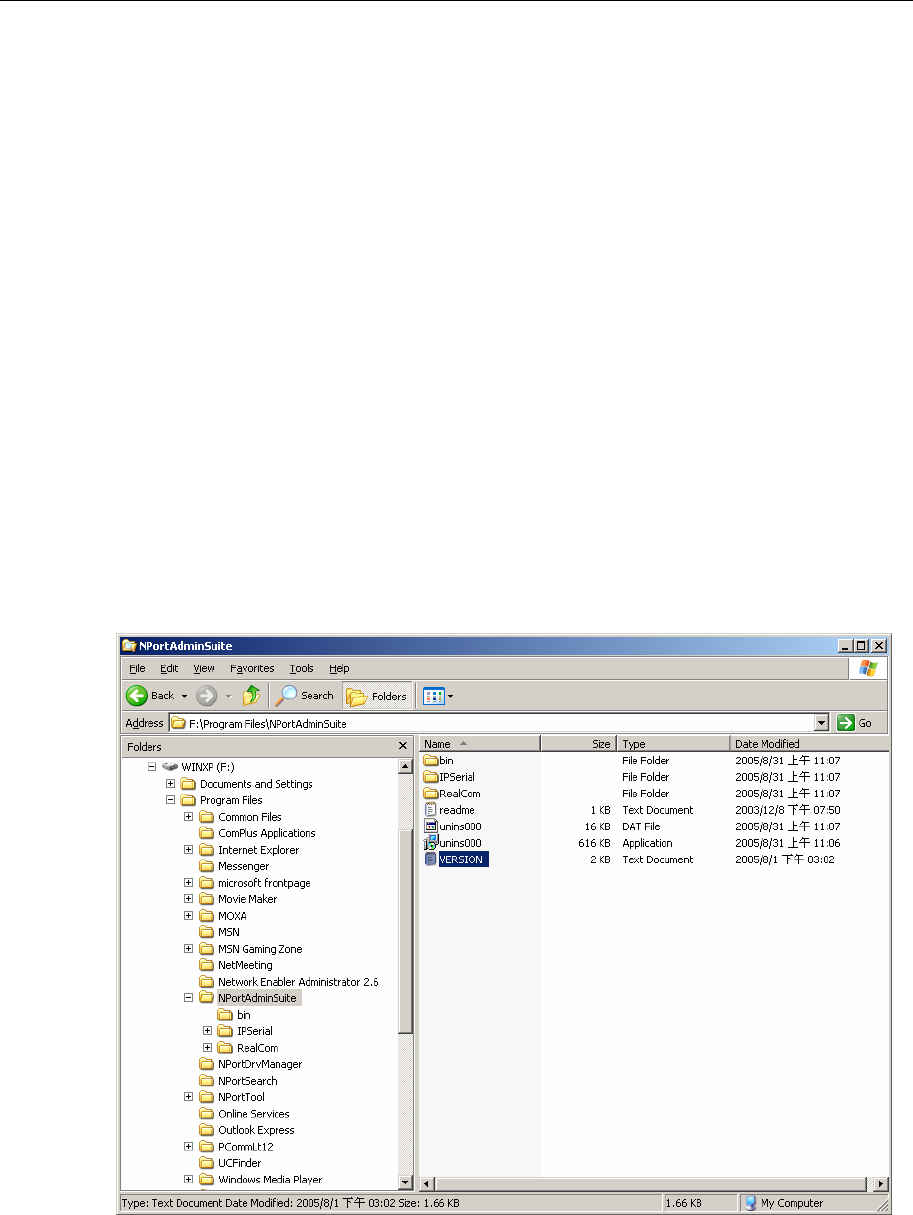Screen dimensions: 913x1215
Task: Expand the MOXA tree node
Action: (189, 916)
